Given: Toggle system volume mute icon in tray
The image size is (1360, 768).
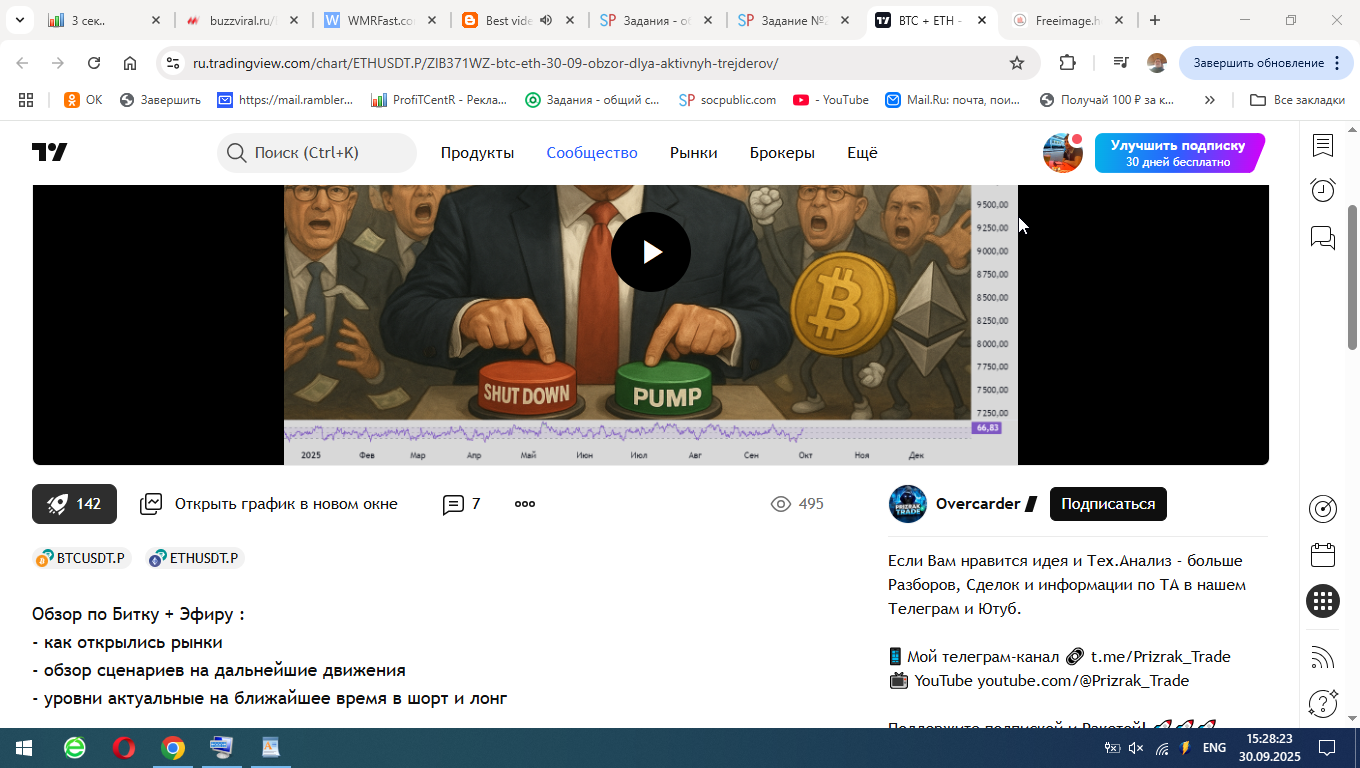Looking at the screenshot, I should click(x=1136, y=748).
